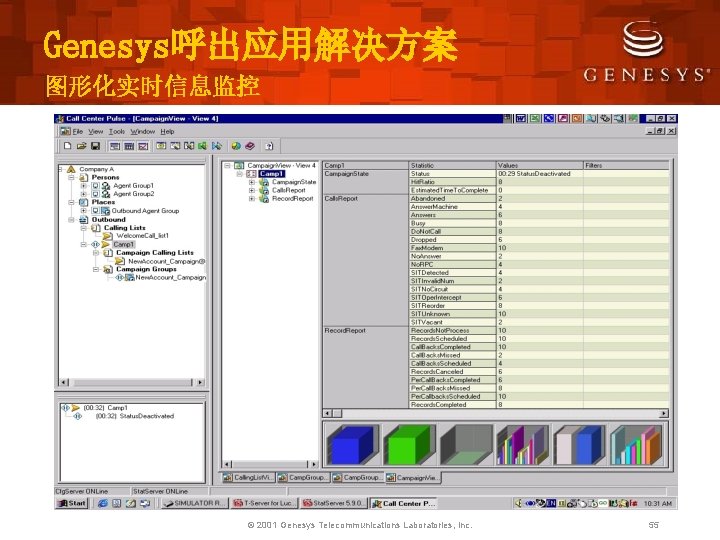Select Camp1 under Outbound in left tree
720x540 pixels.
pyautogui.click(x=124, y=244)
